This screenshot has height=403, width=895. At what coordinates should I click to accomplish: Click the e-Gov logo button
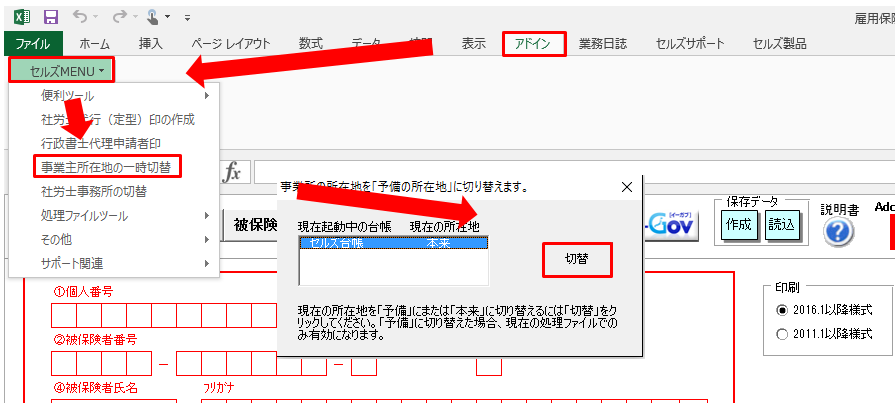(671, 226)
